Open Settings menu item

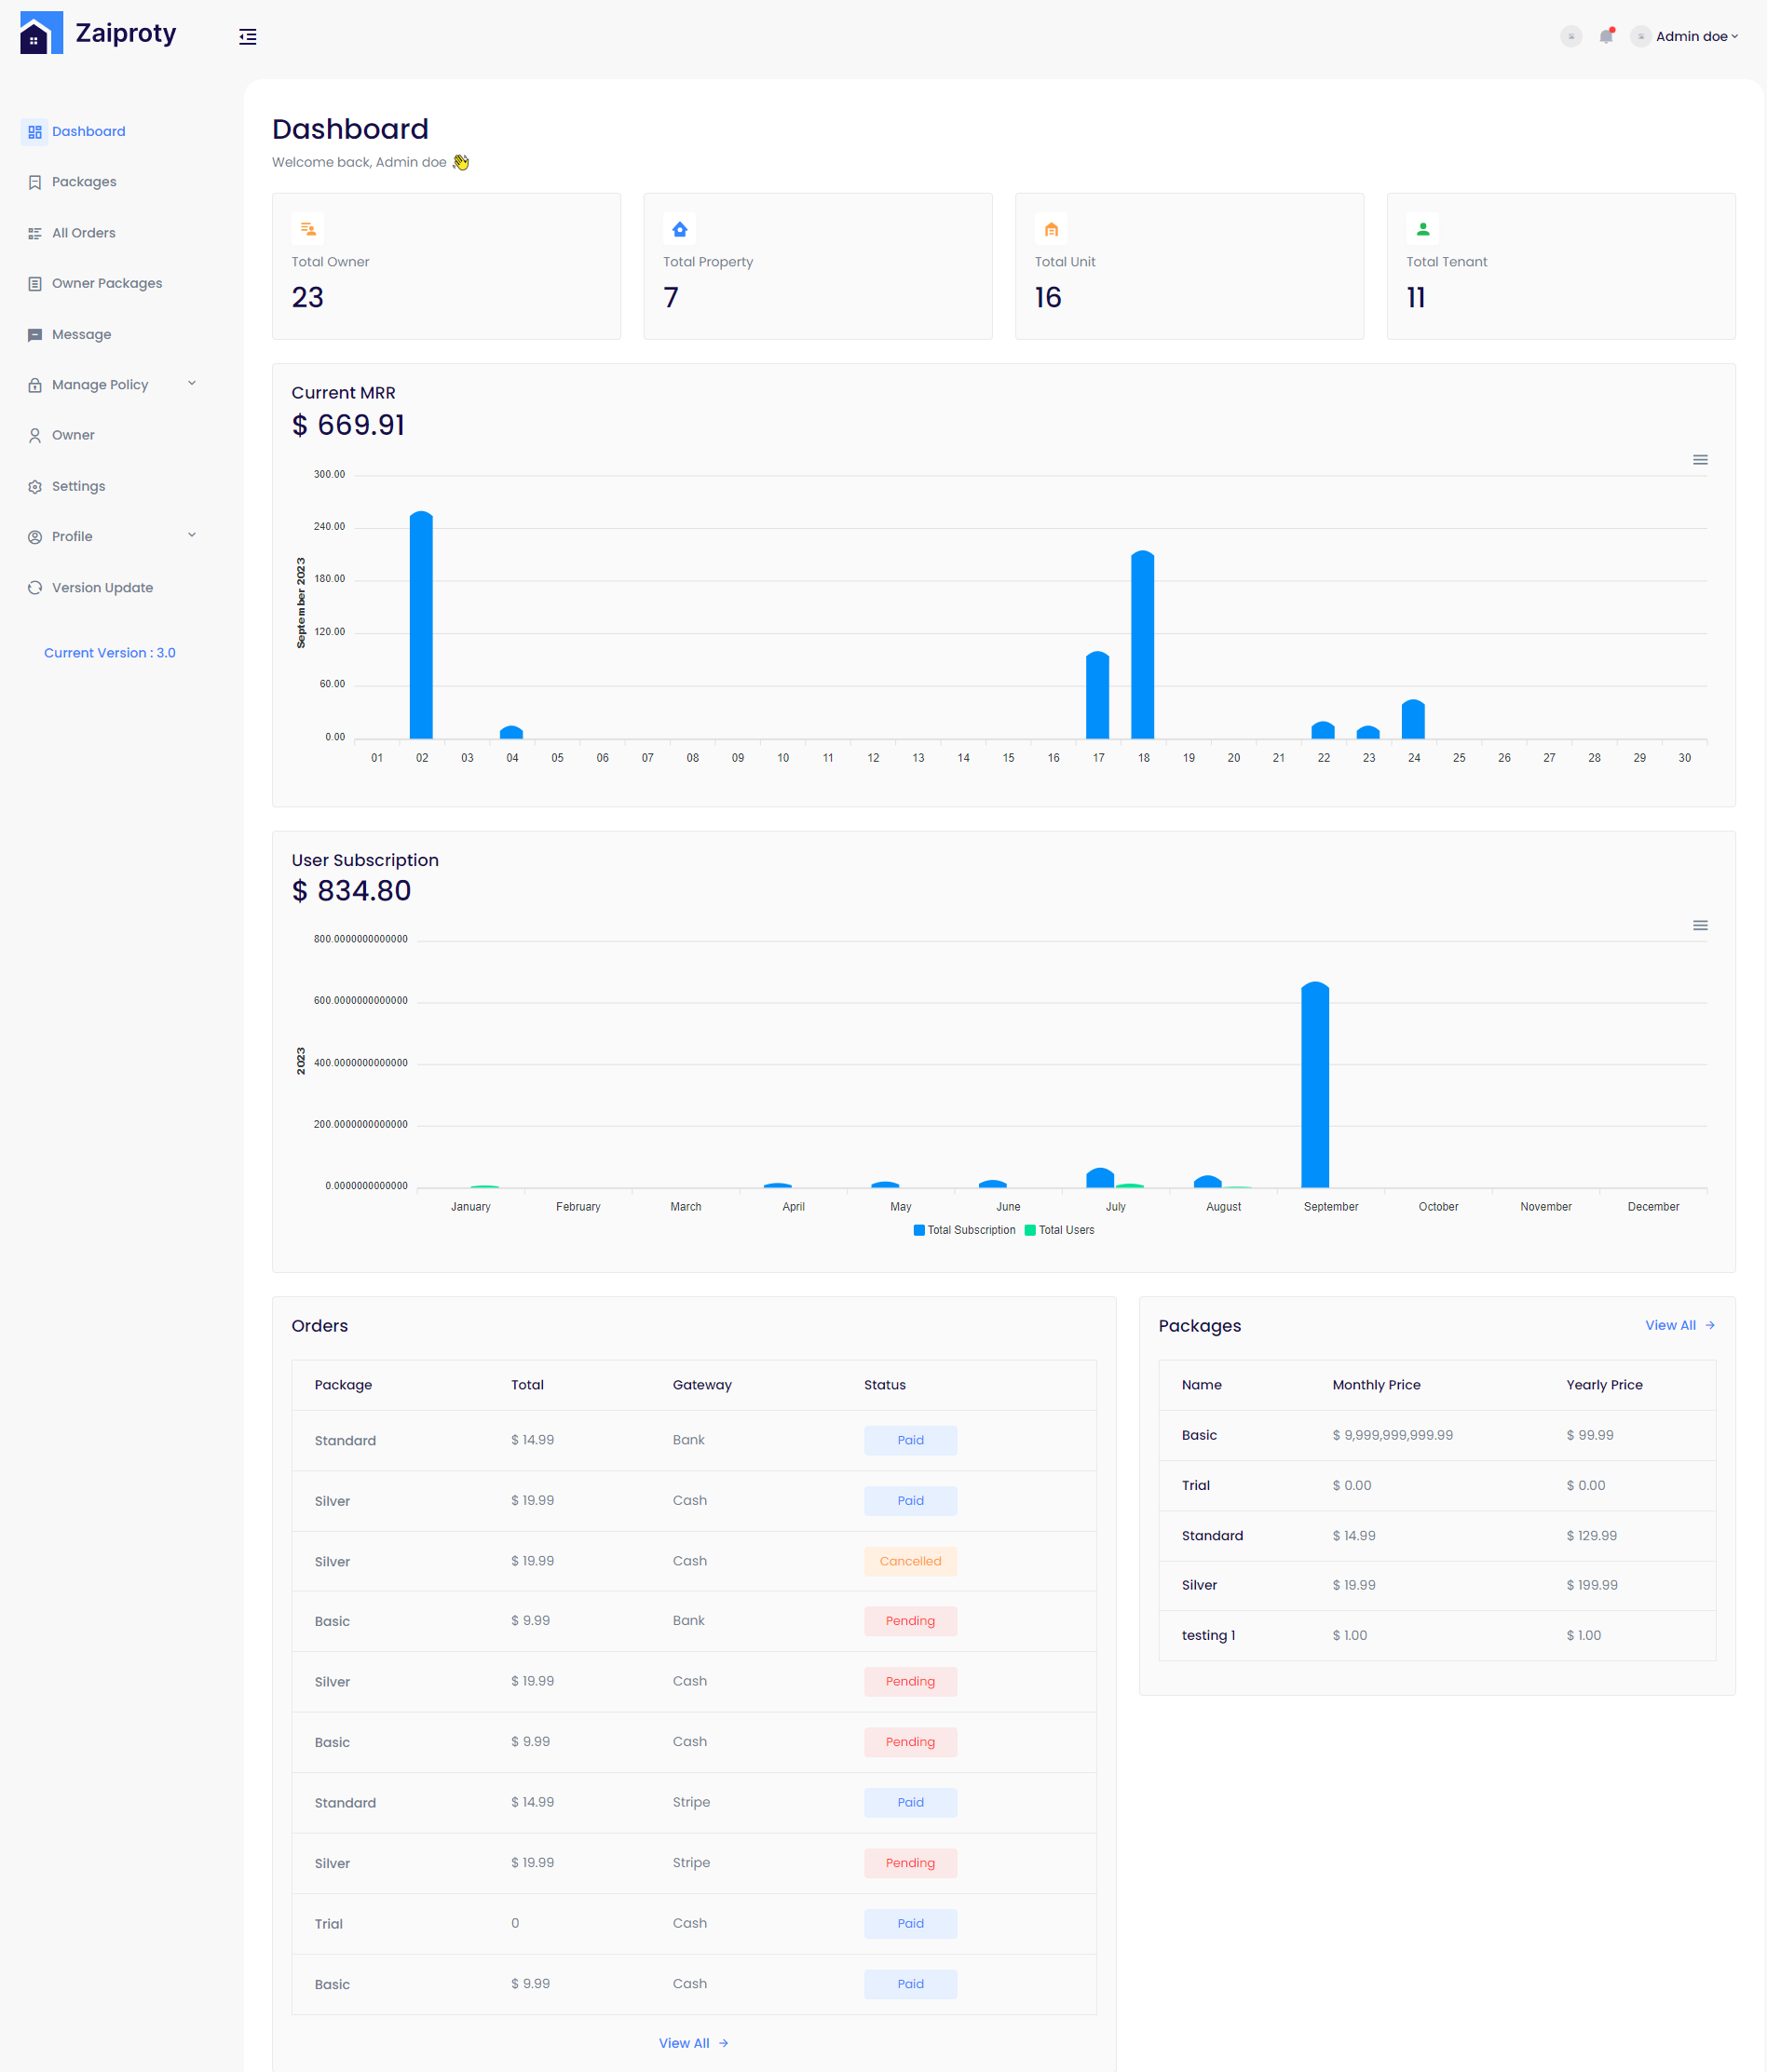tap(78, 487)
